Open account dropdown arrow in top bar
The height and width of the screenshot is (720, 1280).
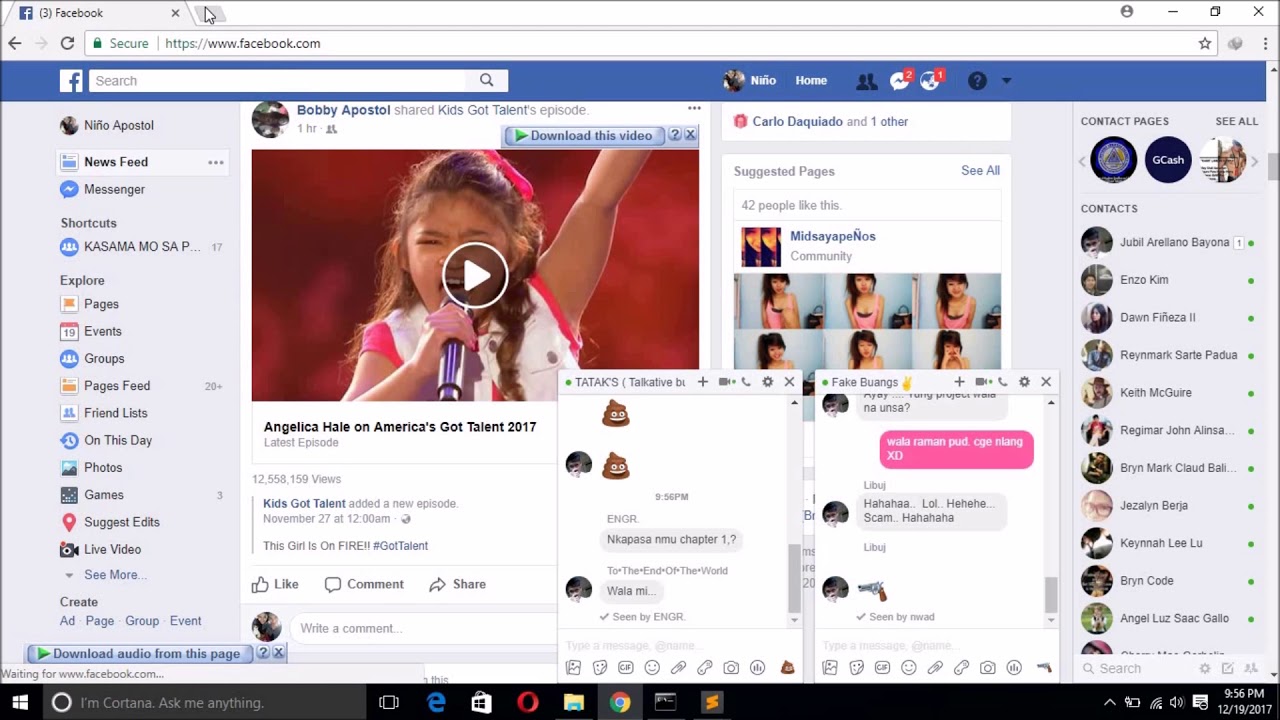(x=1007, y=81)
